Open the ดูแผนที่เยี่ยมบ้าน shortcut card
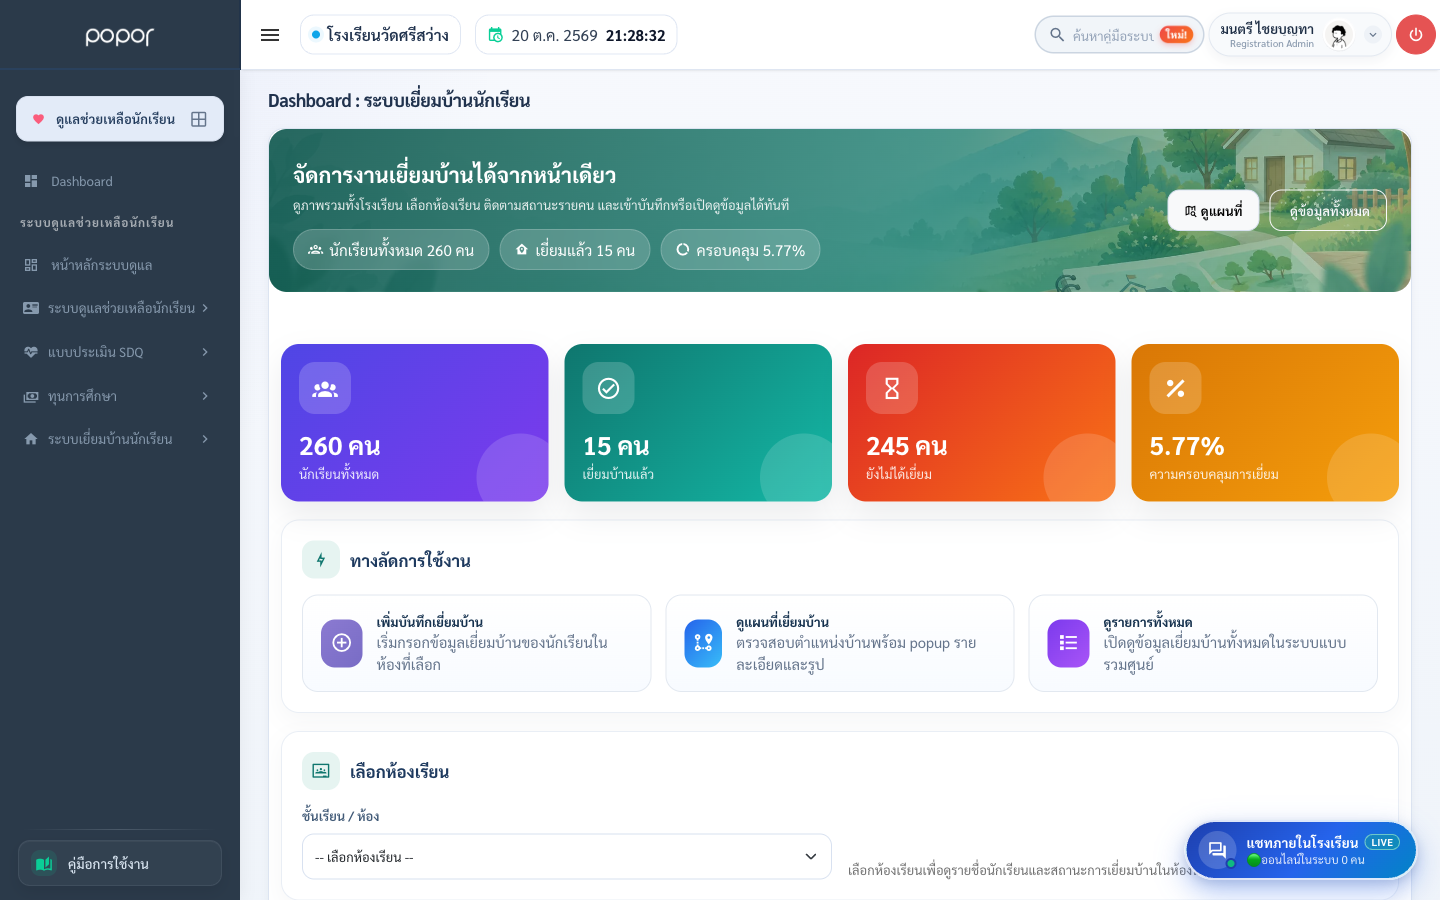This screenshot has height=900, width=1440. click(x=840, y=643)
